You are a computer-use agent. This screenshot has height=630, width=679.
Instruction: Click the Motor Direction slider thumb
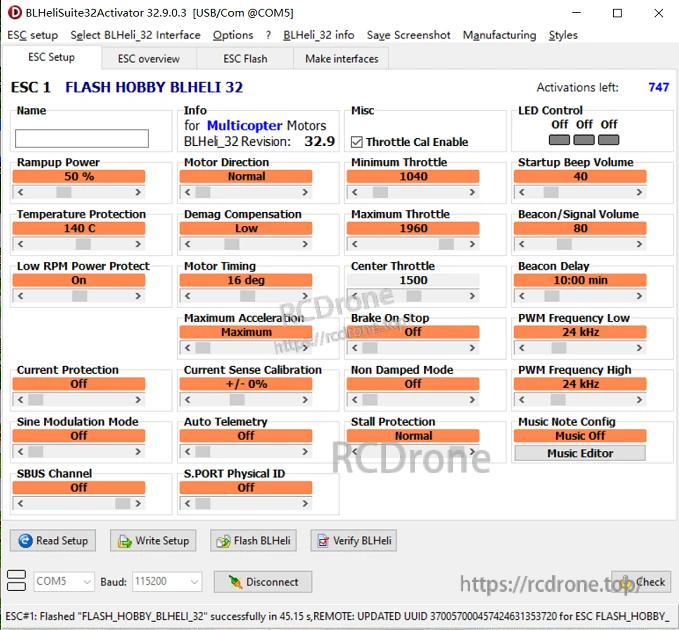tap(203, 192)
